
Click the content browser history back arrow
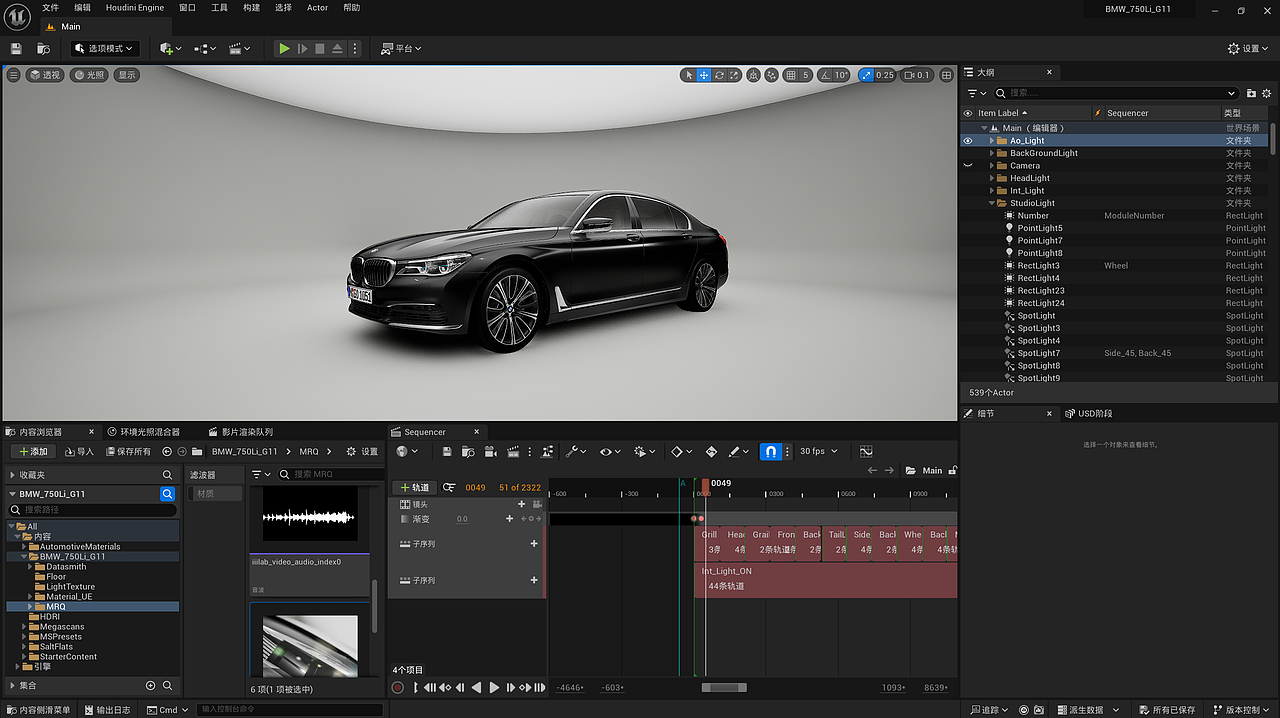tap(167, 452)
